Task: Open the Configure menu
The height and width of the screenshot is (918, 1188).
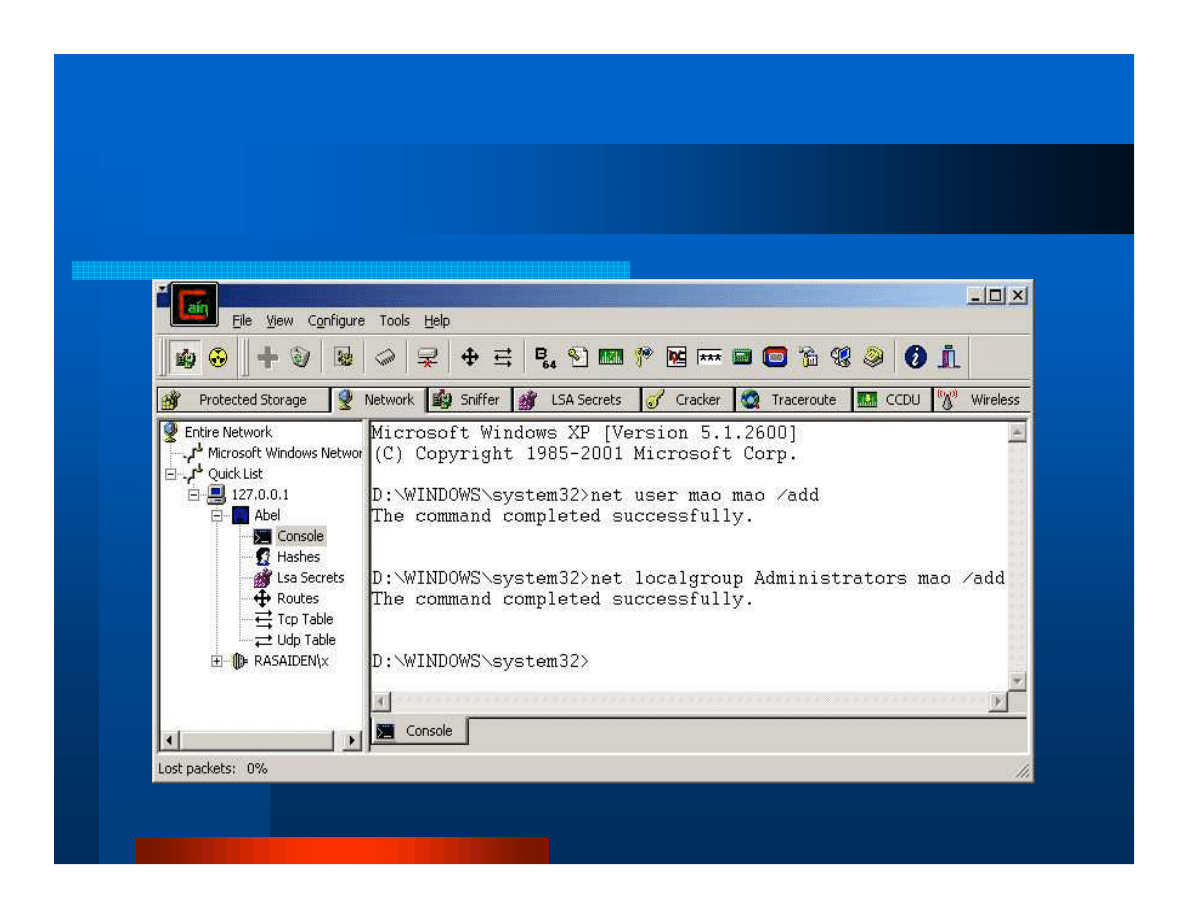Action: point(336,321)
